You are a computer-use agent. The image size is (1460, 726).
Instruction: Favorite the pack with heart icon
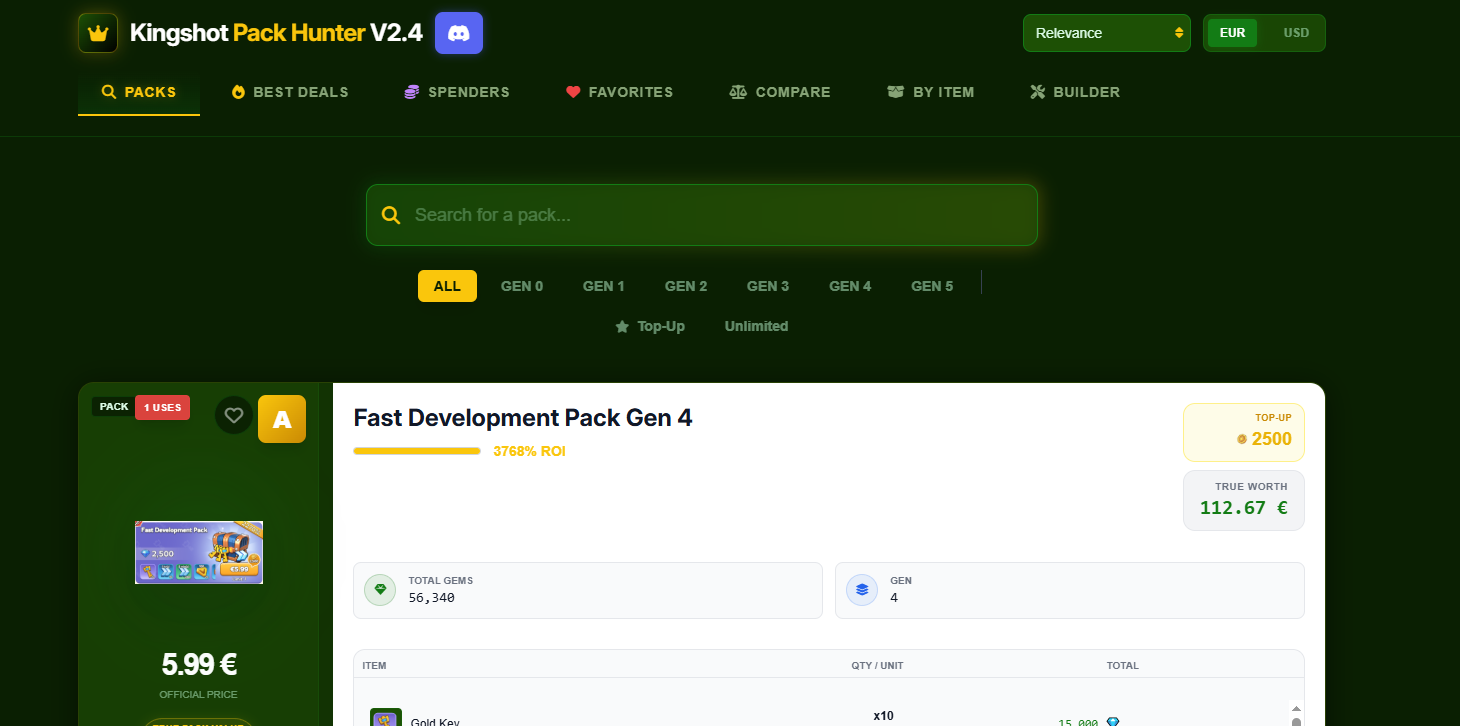(x=234, y=415)
